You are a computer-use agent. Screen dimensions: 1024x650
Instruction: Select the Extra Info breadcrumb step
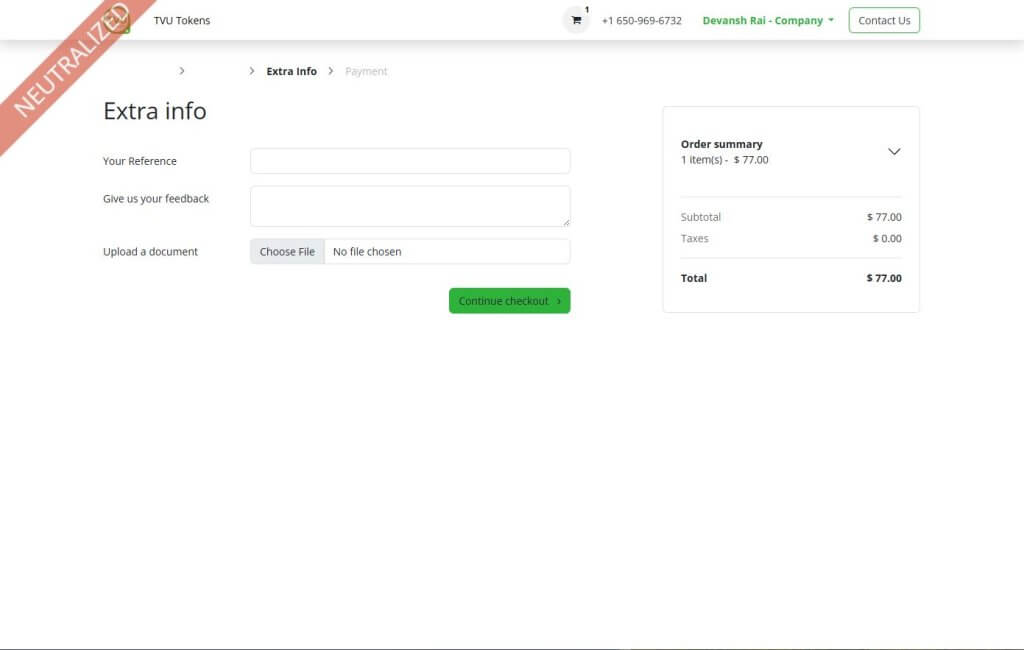pos(291,71)
